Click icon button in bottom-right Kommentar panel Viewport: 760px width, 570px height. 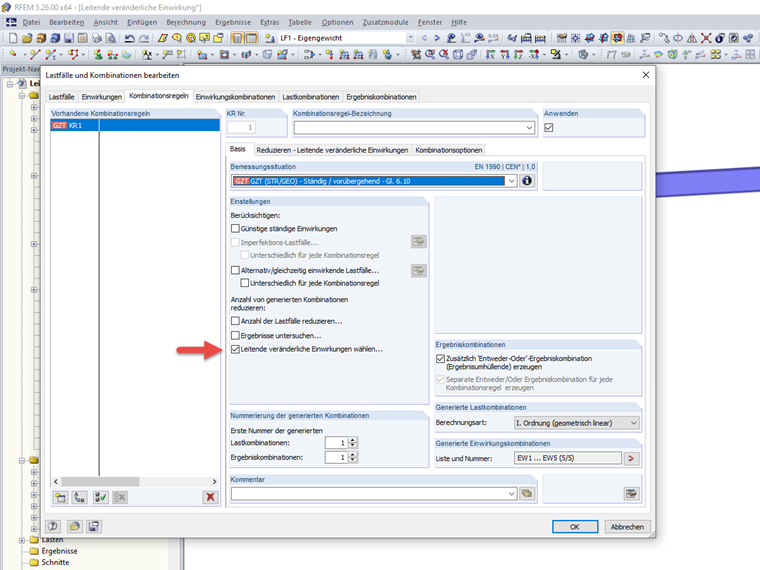pos(631,493)
